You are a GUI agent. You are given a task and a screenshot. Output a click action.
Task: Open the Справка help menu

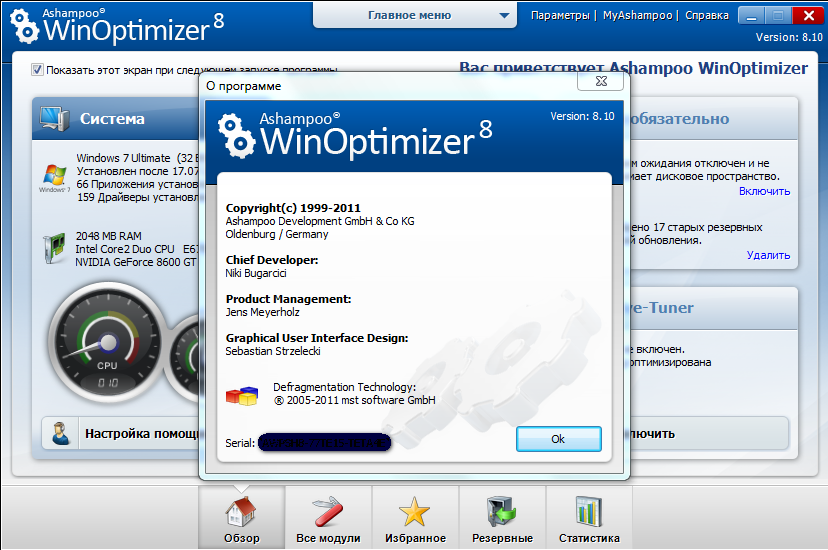pos(707,16)
